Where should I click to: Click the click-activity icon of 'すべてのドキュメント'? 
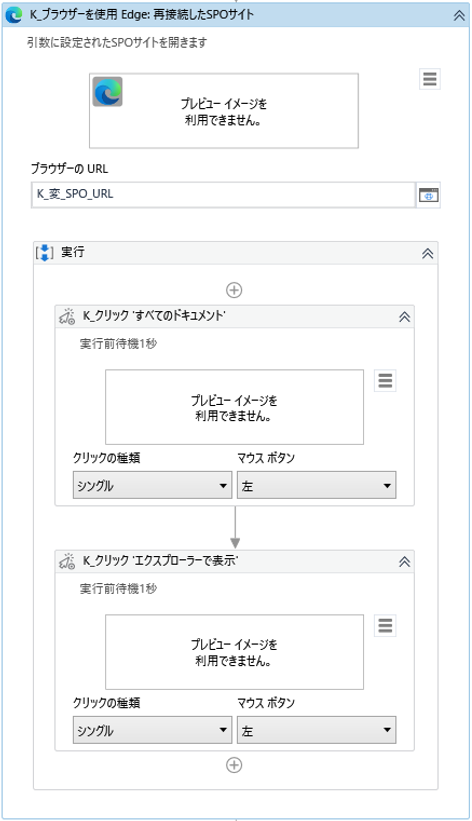pos(67,317)
